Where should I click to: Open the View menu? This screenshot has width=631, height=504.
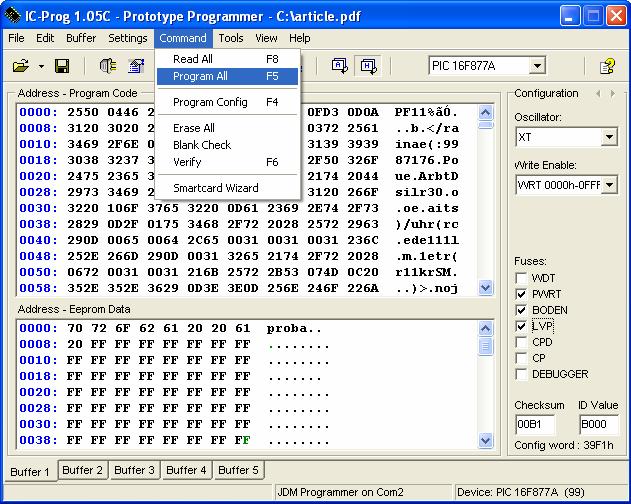click(266, 38)
